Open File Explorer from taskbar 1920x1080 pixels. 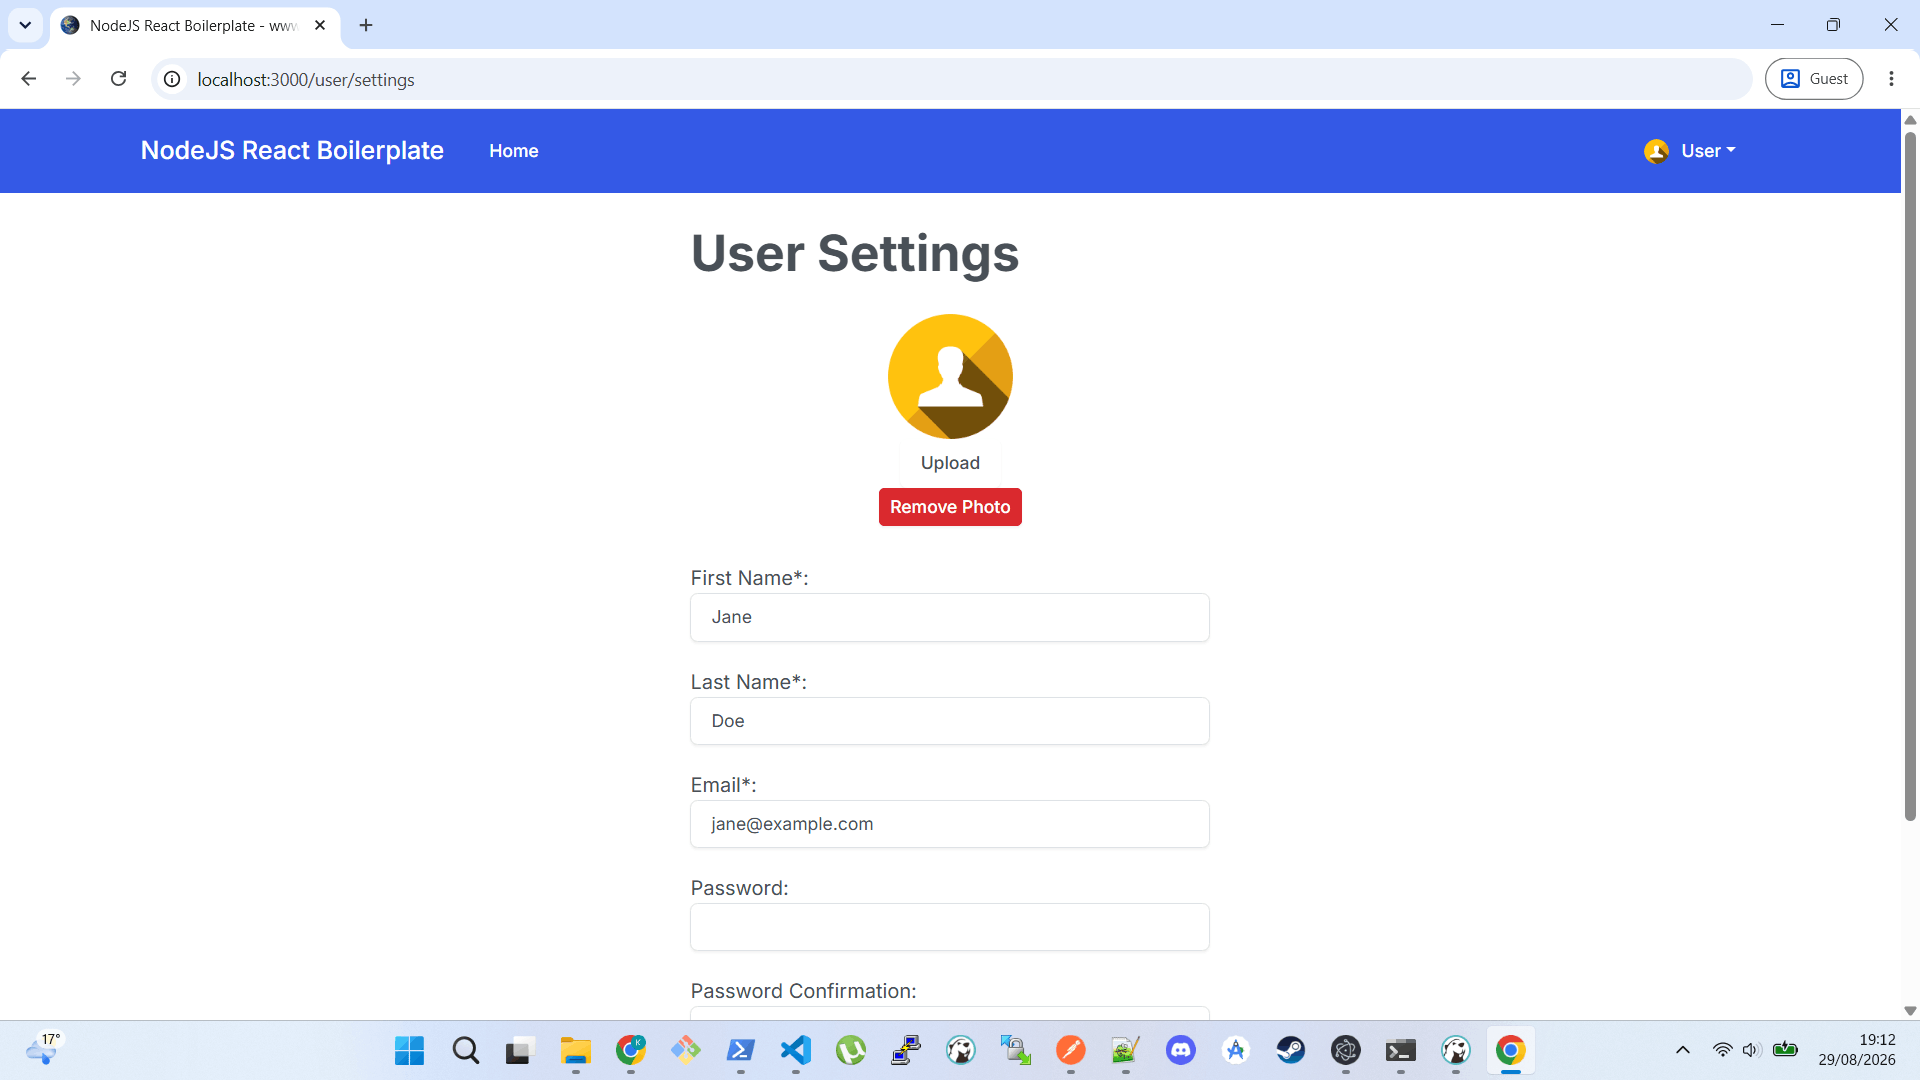click(575, 1051)
